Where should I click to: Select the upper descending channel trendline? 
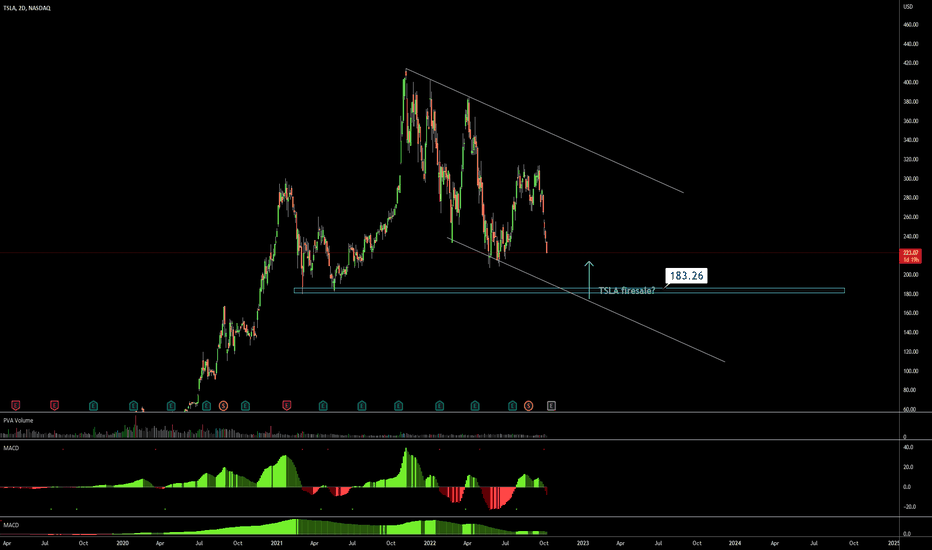tap(544, 131)
